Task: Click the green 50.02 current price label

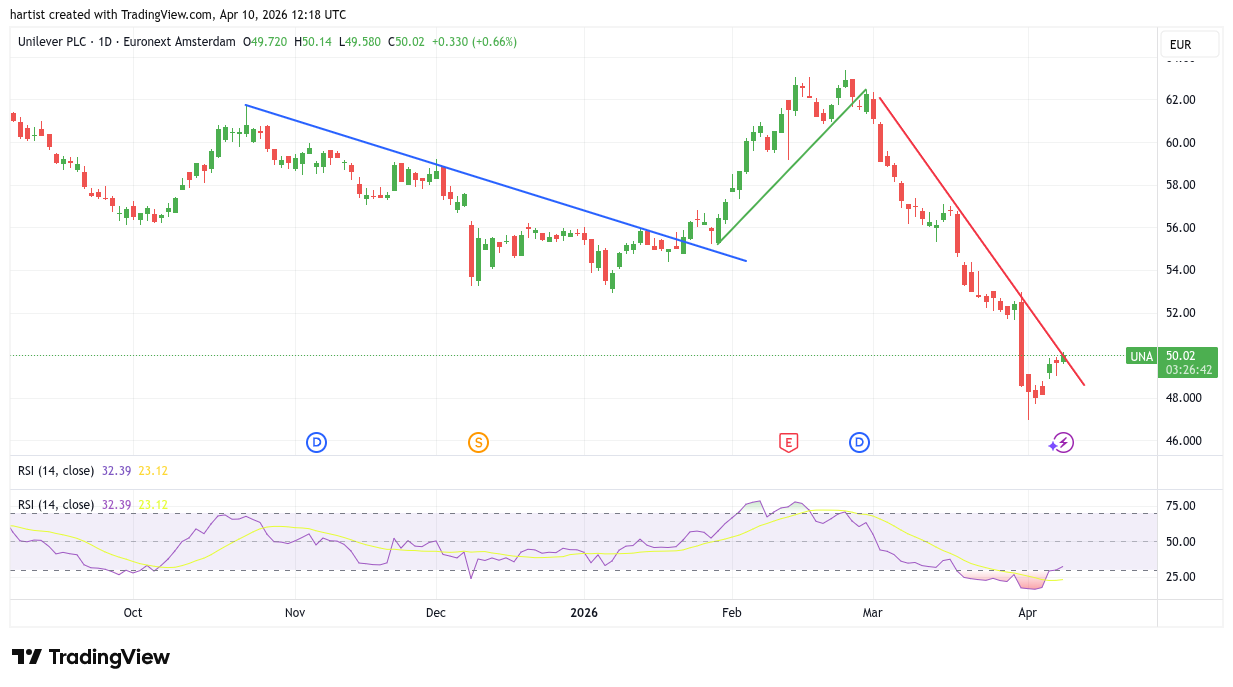Action: pyautogui.click(x=1187, y=355)
